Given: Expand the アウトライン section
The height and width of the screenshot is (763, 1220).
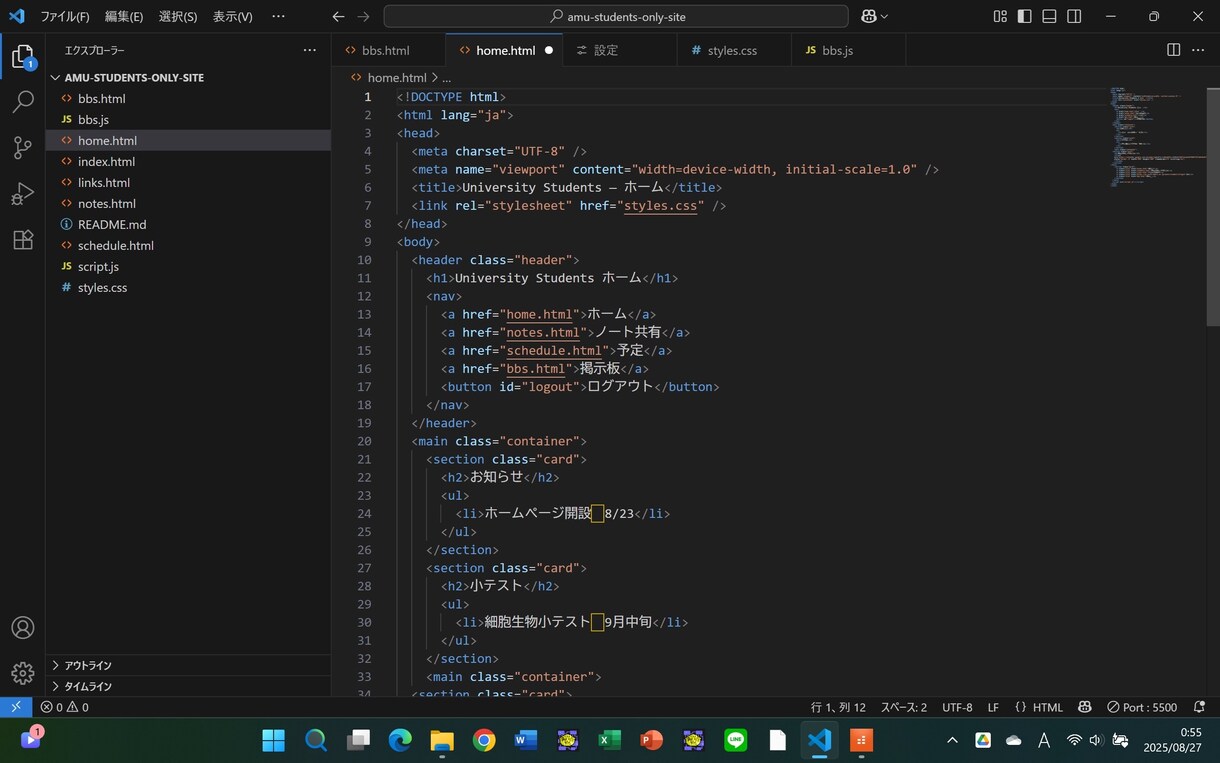Looking at the screenshot, I should pos(188,665).
